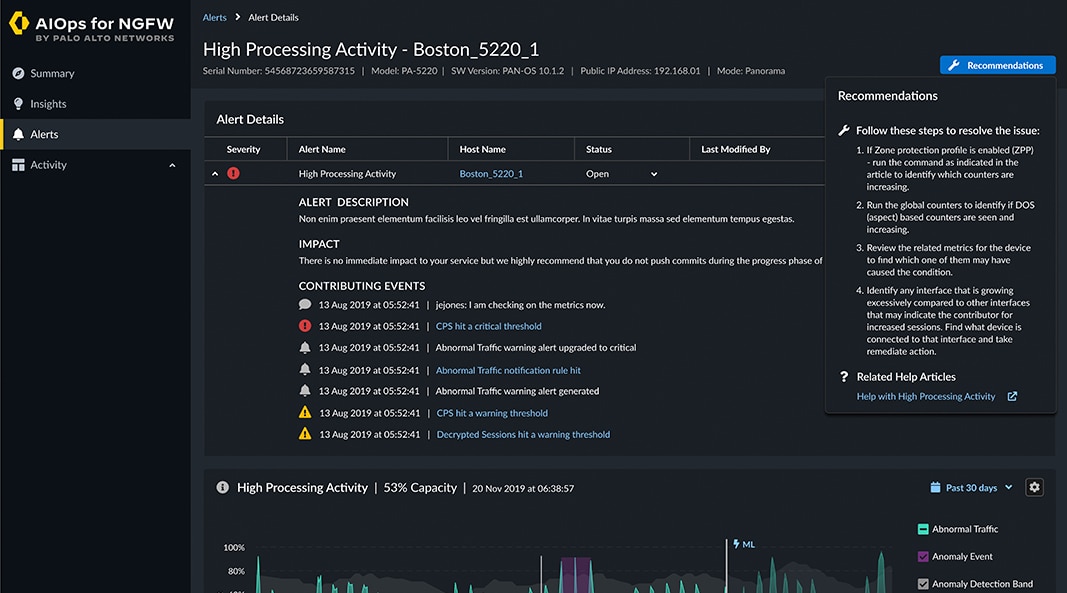Screen dimensions: 1067x593
Task: Click the Summary compass icon in sidebar
Action: [18, 73]
